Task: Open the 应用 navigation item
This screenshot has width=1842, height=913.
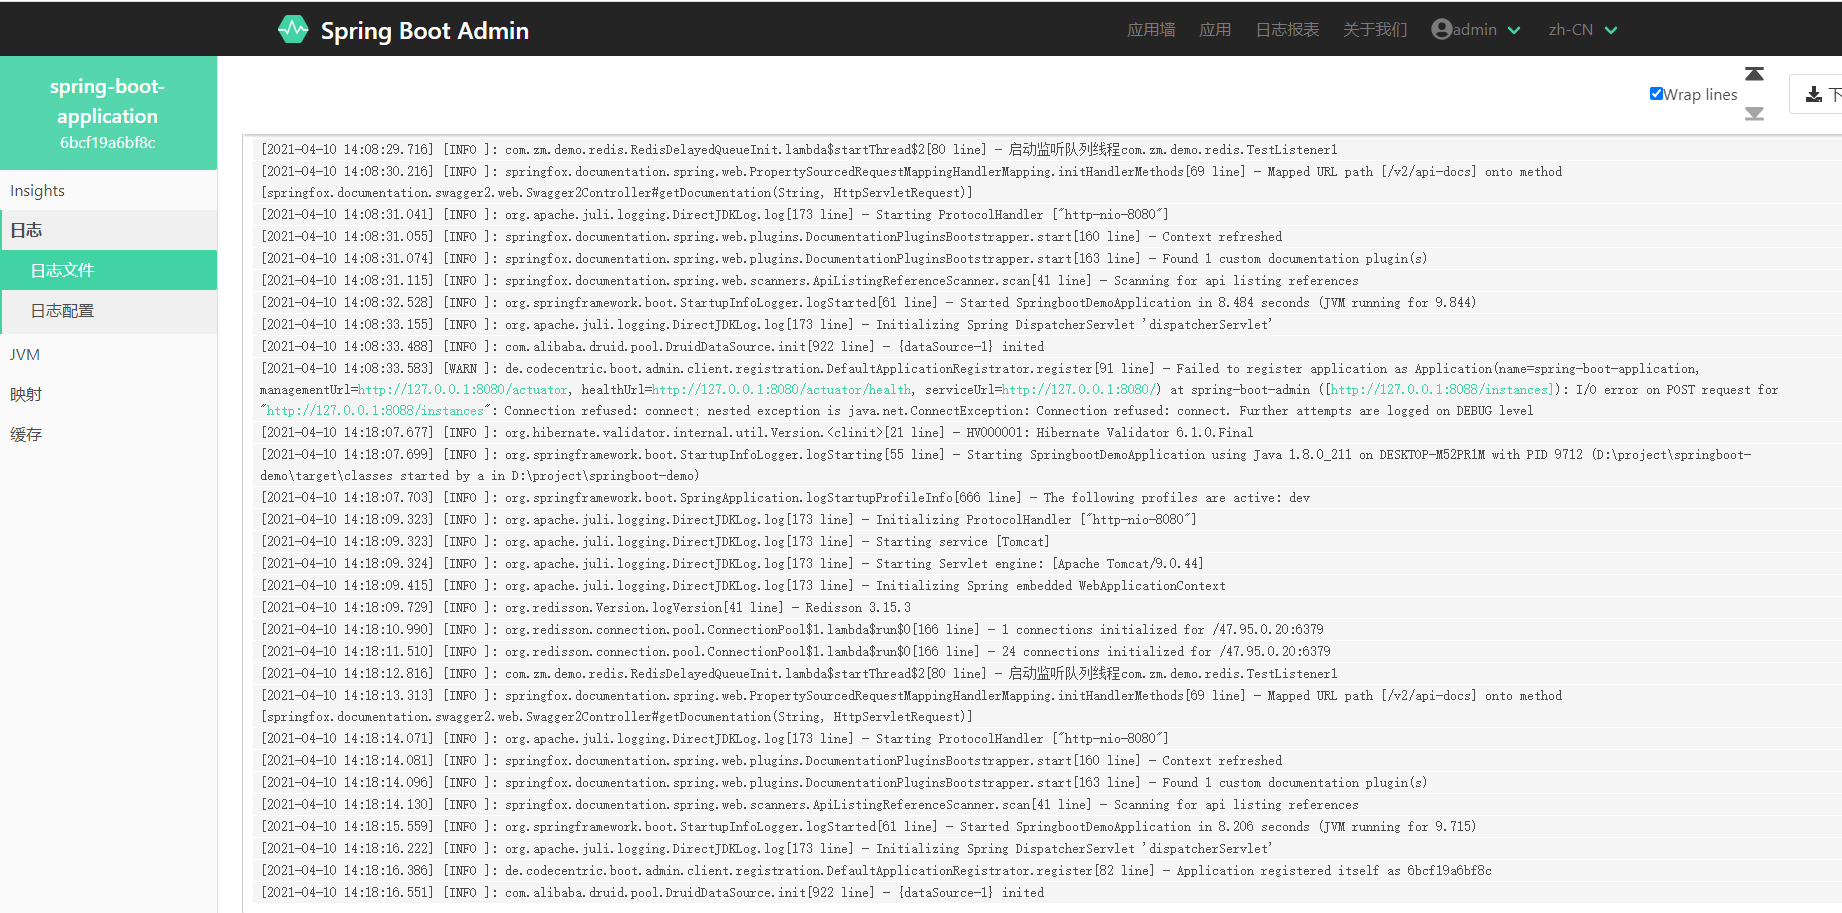Action: click(1215, 29)
